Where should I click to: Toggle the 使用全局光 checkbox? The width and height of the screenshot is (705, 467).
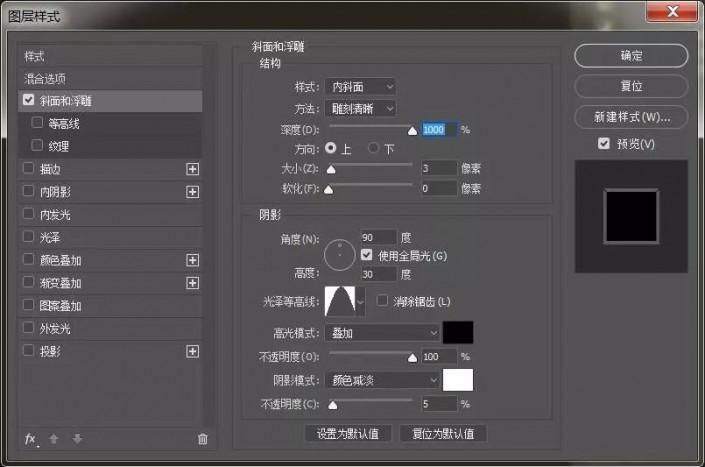pyautogui.click(x=366, y=255)
